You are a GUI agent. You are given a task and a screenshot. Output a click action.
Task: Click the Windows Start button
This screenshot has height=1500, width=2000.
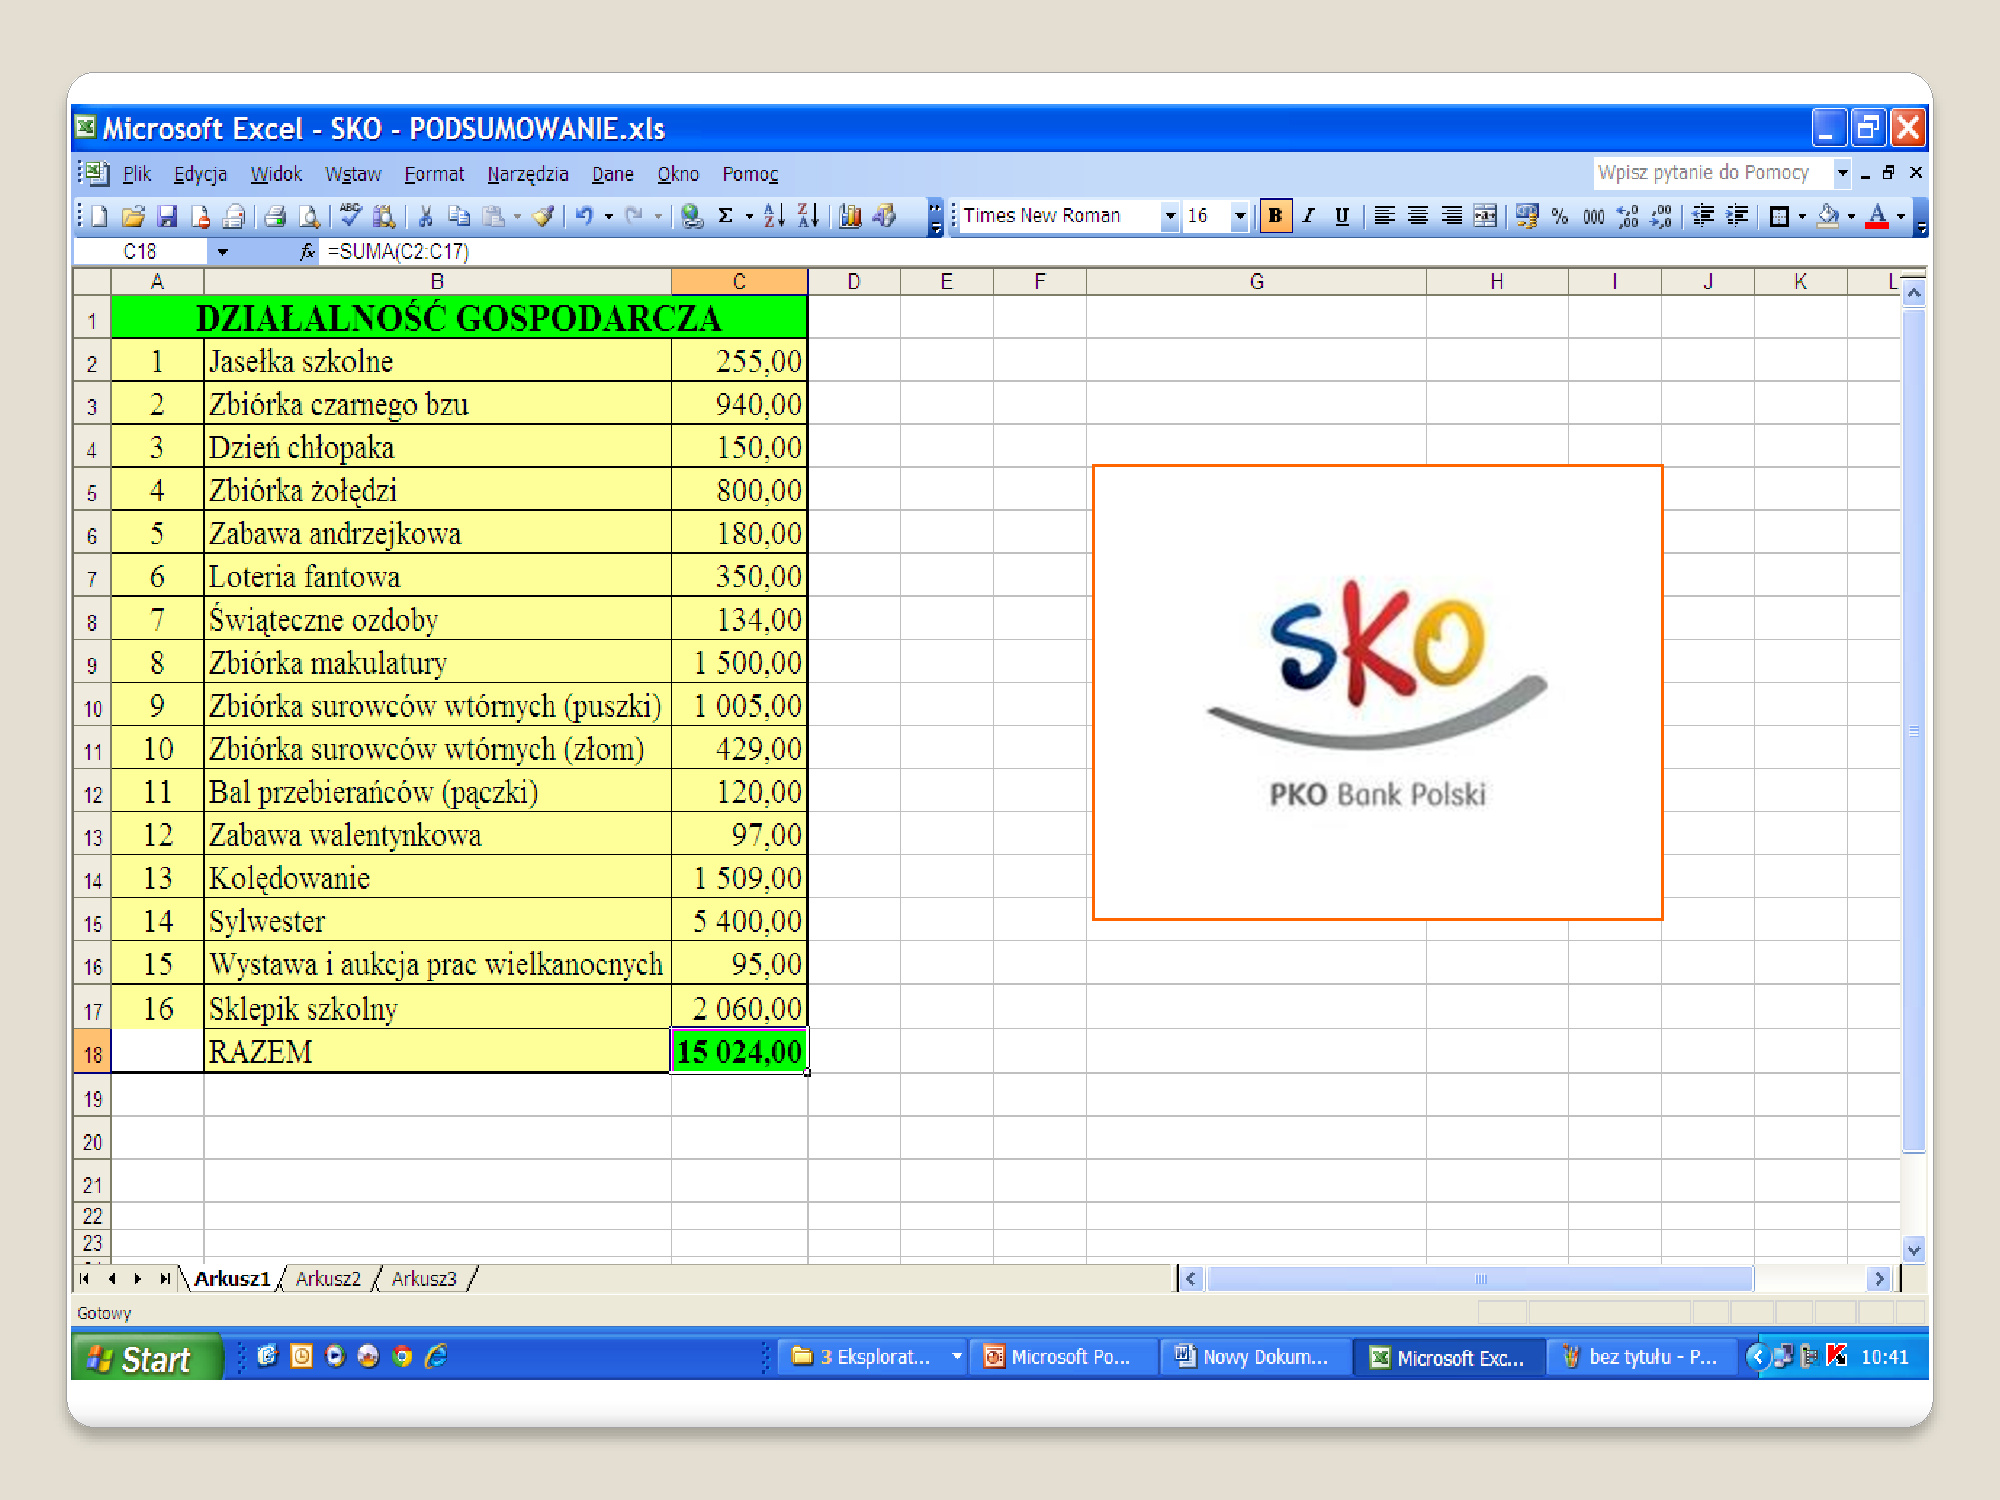click(146, 1358)
